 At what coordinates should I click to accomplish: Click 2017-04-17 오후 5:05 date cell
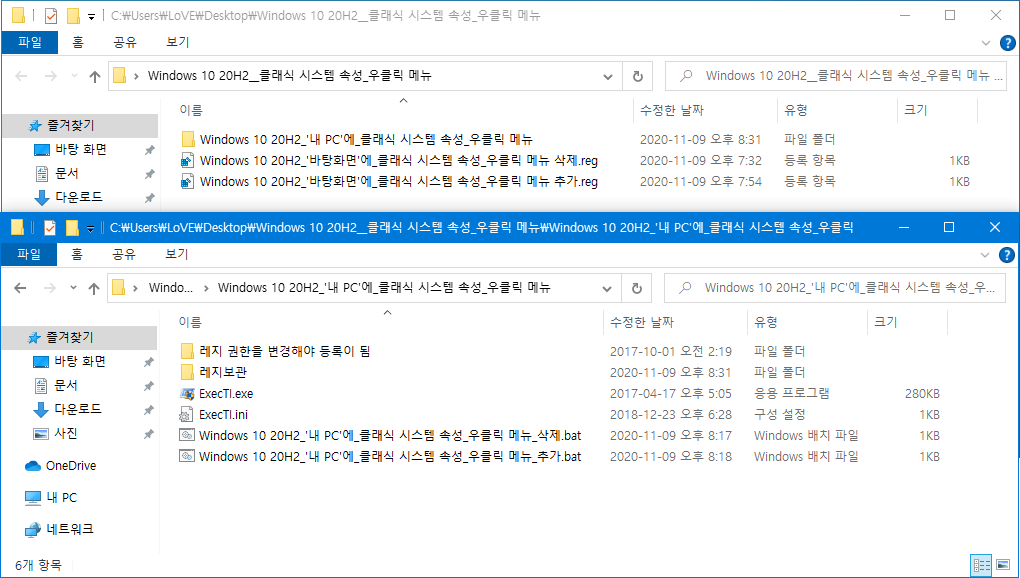[x=671, y=393]
